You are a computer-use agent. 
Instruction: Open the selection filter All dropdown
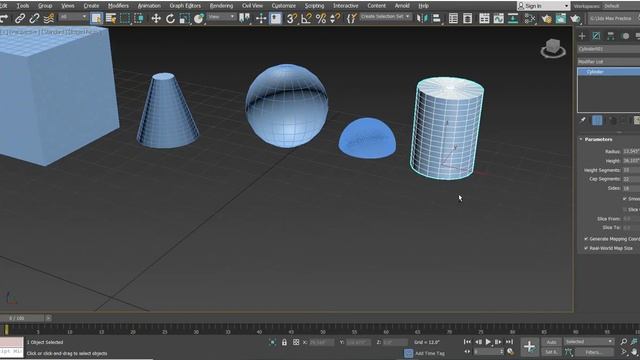pyautogui.click(x=73, y=17)
